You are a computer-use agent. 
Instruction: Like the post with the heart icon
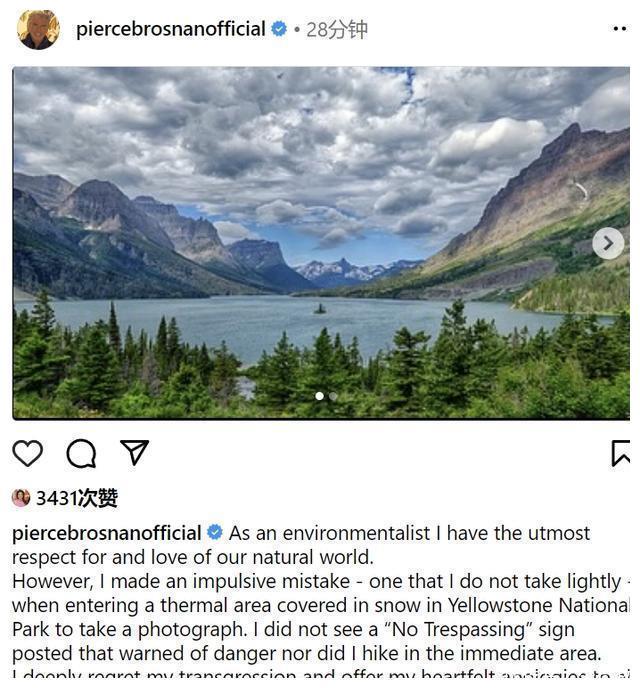[x=28, y=453]
